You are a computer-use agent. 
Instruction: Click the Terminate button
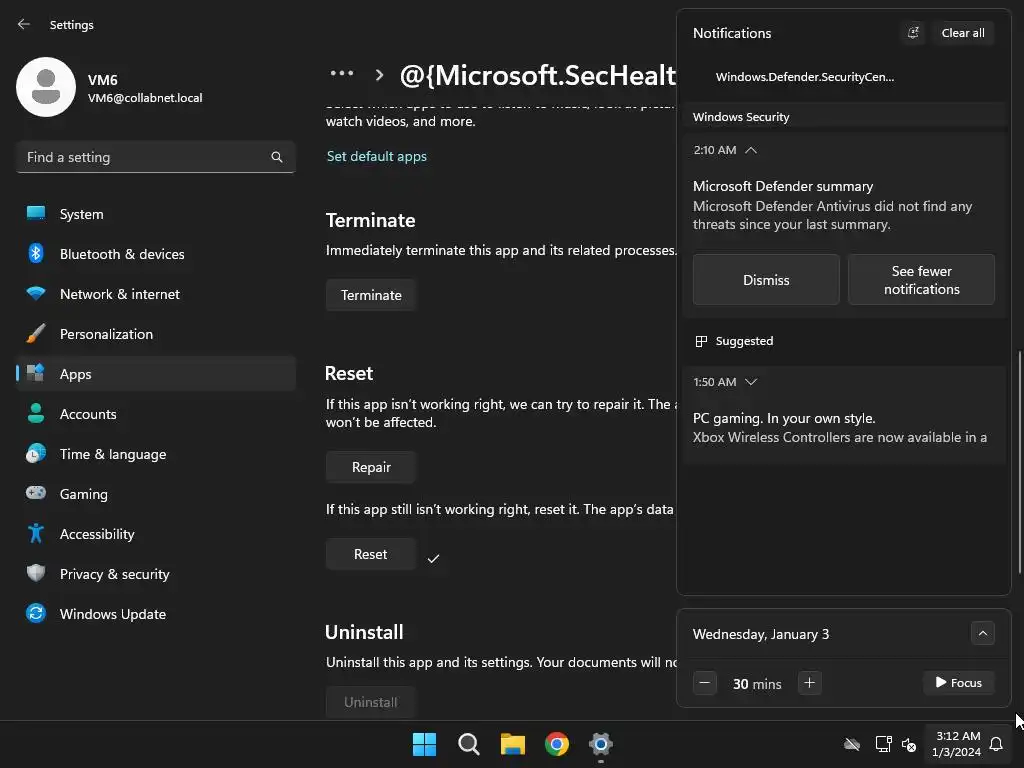point(371,295)
